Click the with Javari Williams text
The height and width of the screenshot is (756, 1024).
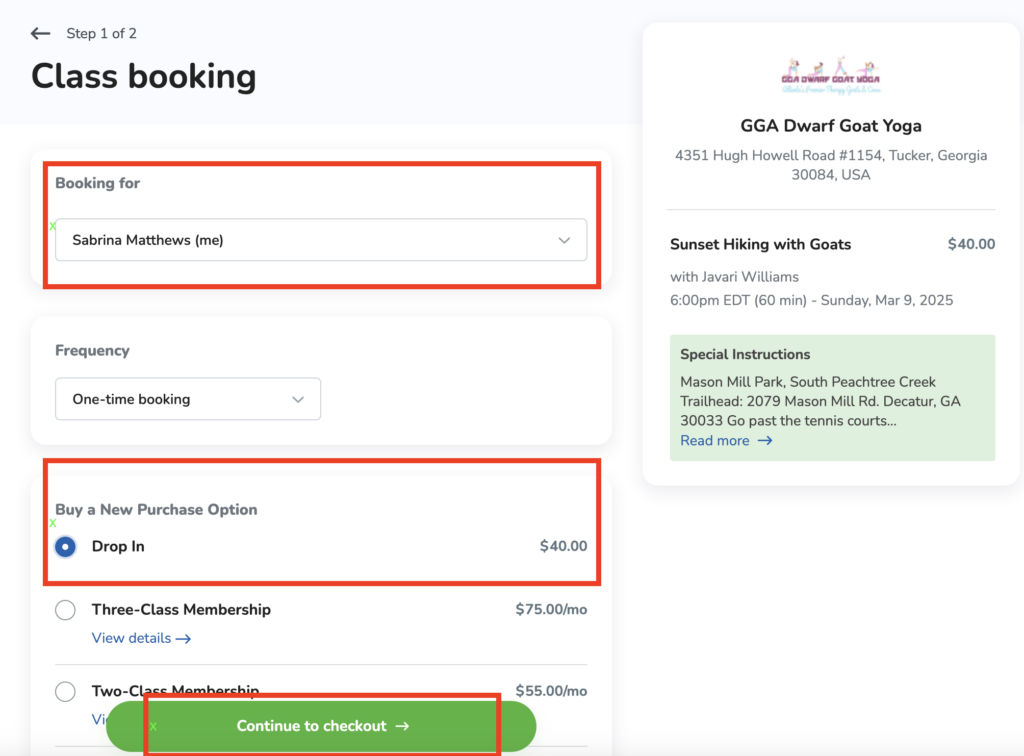point(734,277)
